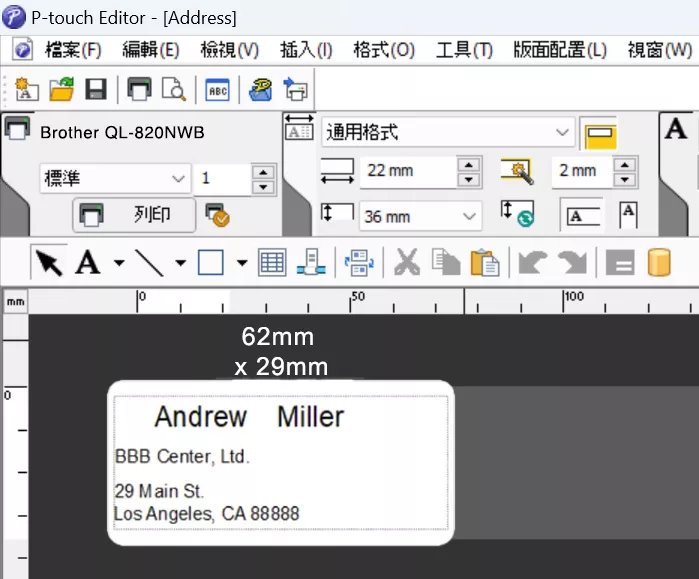Click the Open file folder icon
699x579 pixels.
(62, 90)
